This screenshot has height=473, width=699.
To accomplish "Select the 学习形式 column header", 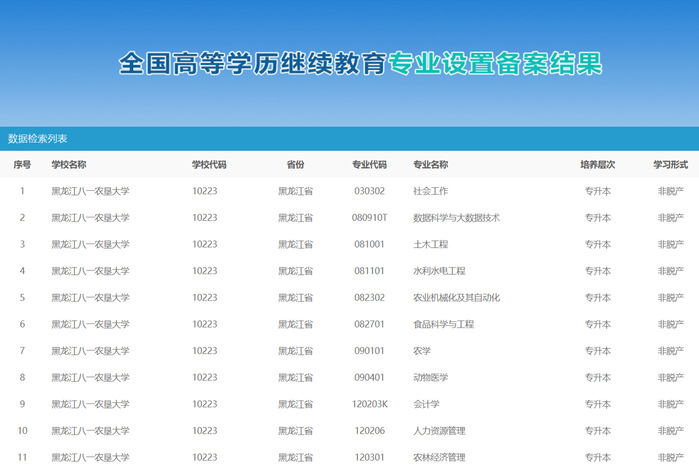I will pos(670,164).
